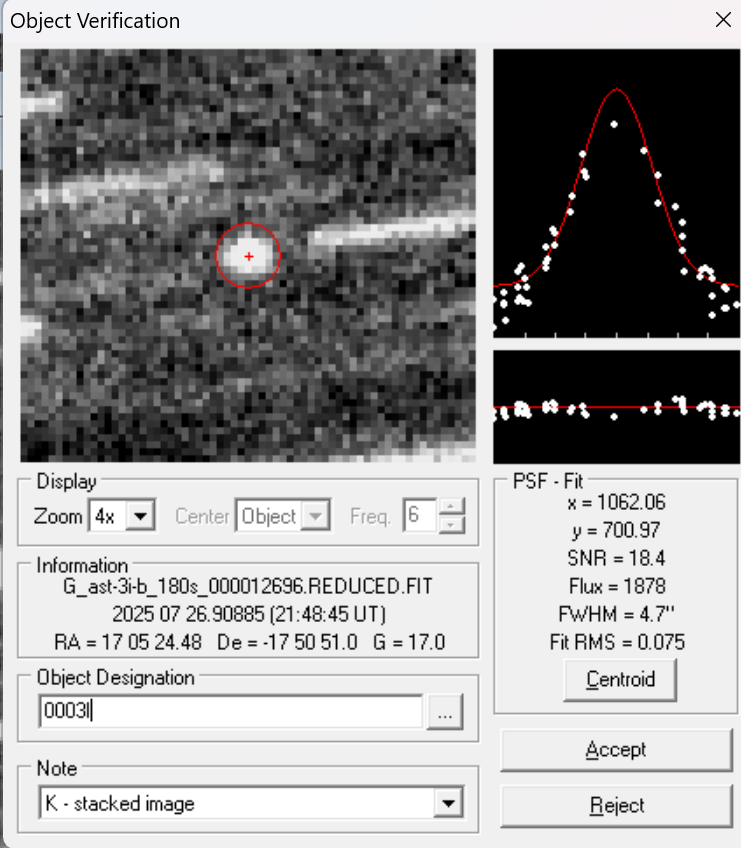Expand the Note dropdown list
This screenshot has width=741, height=848.
tap(450, 803)
